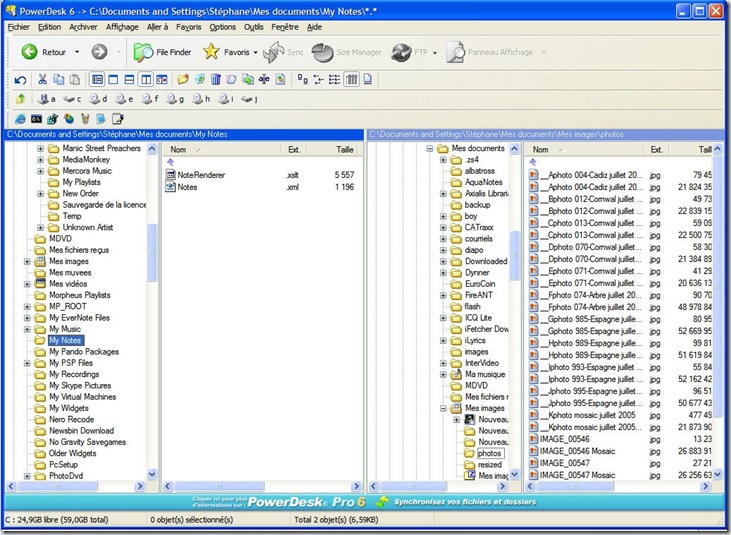
Task: Expand the MediaMonkey folder in tree
Action: coord(41,160)
